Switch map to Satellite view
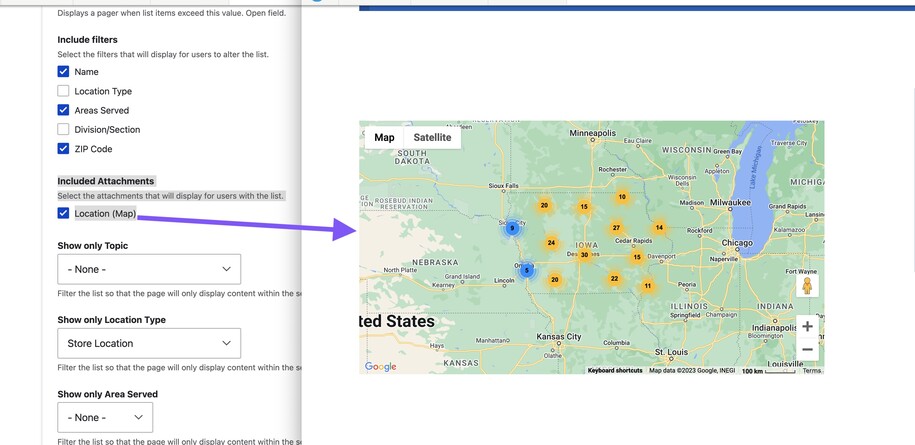The image size is (915, 445). tap(432, 137)
